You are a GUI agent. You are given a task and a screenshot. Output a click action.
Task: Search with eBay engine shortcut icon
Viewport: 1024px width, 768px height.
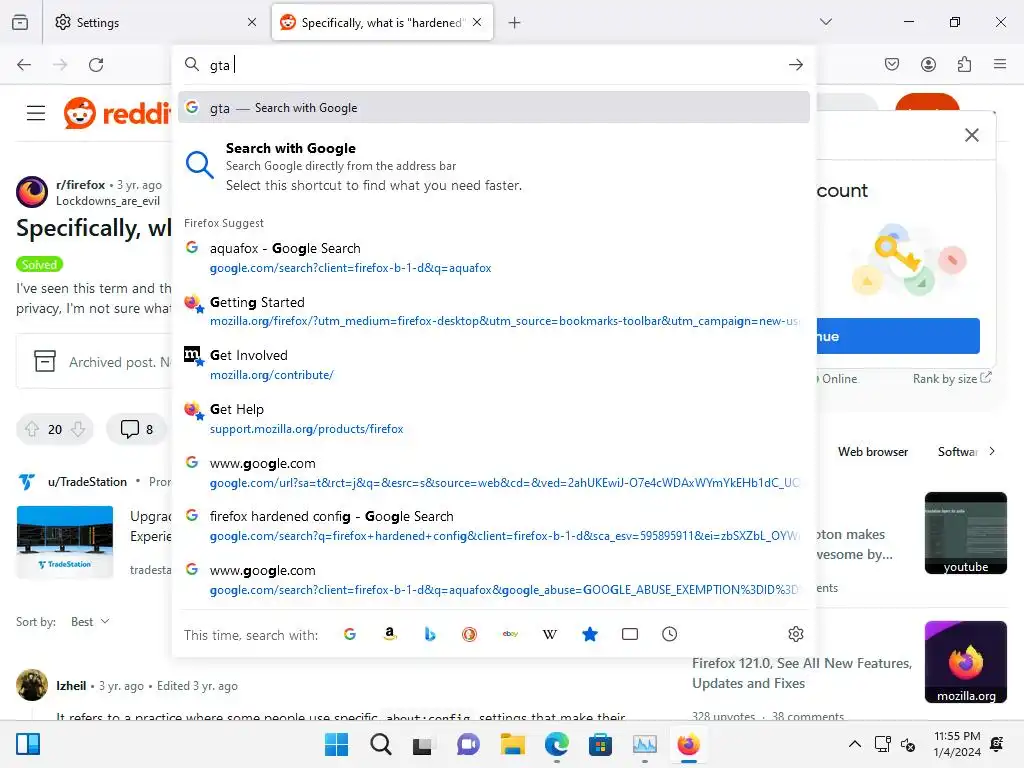tap(510, 634)
